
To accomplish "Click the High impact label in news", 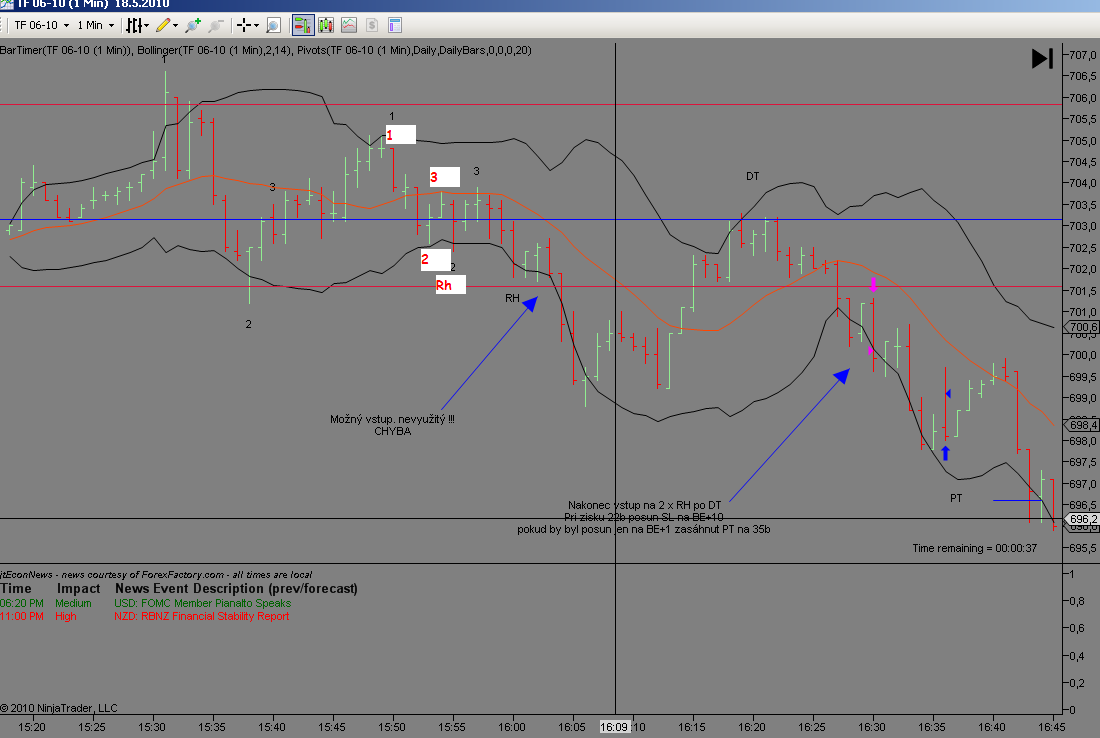I will click(x=66, y=617).
